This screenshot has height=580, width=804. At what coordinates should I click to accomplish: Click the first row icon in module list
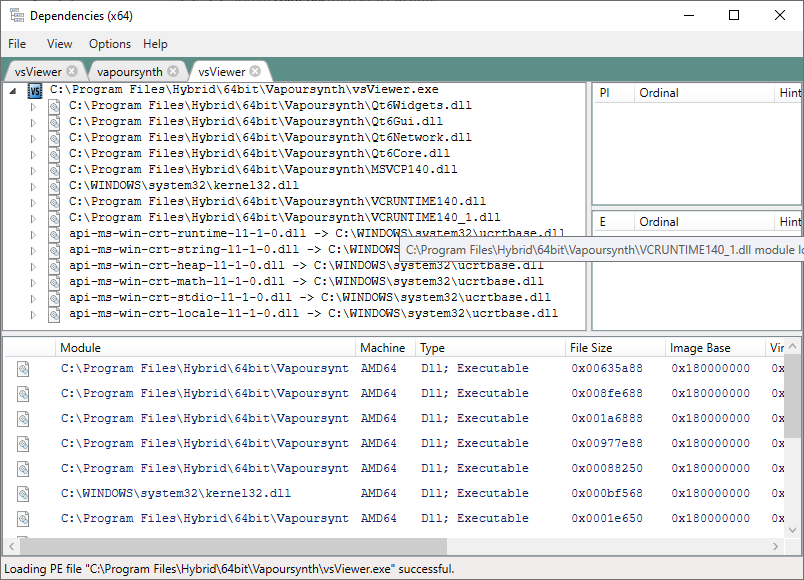pyautogui.click(x=21, y=368)
